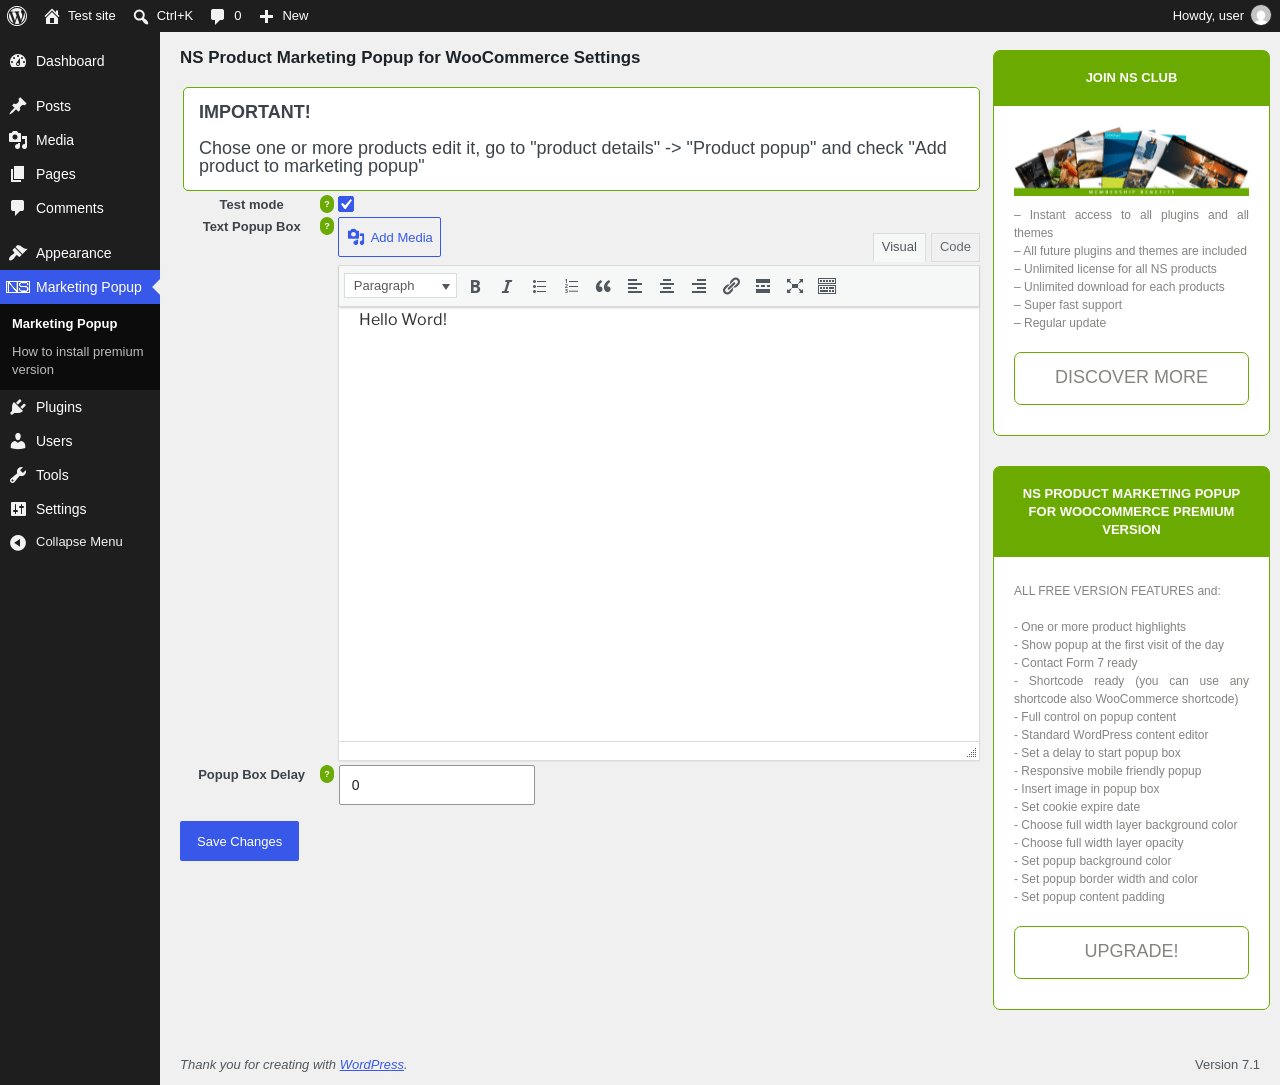Click the Test site home icon

point(52,16)
